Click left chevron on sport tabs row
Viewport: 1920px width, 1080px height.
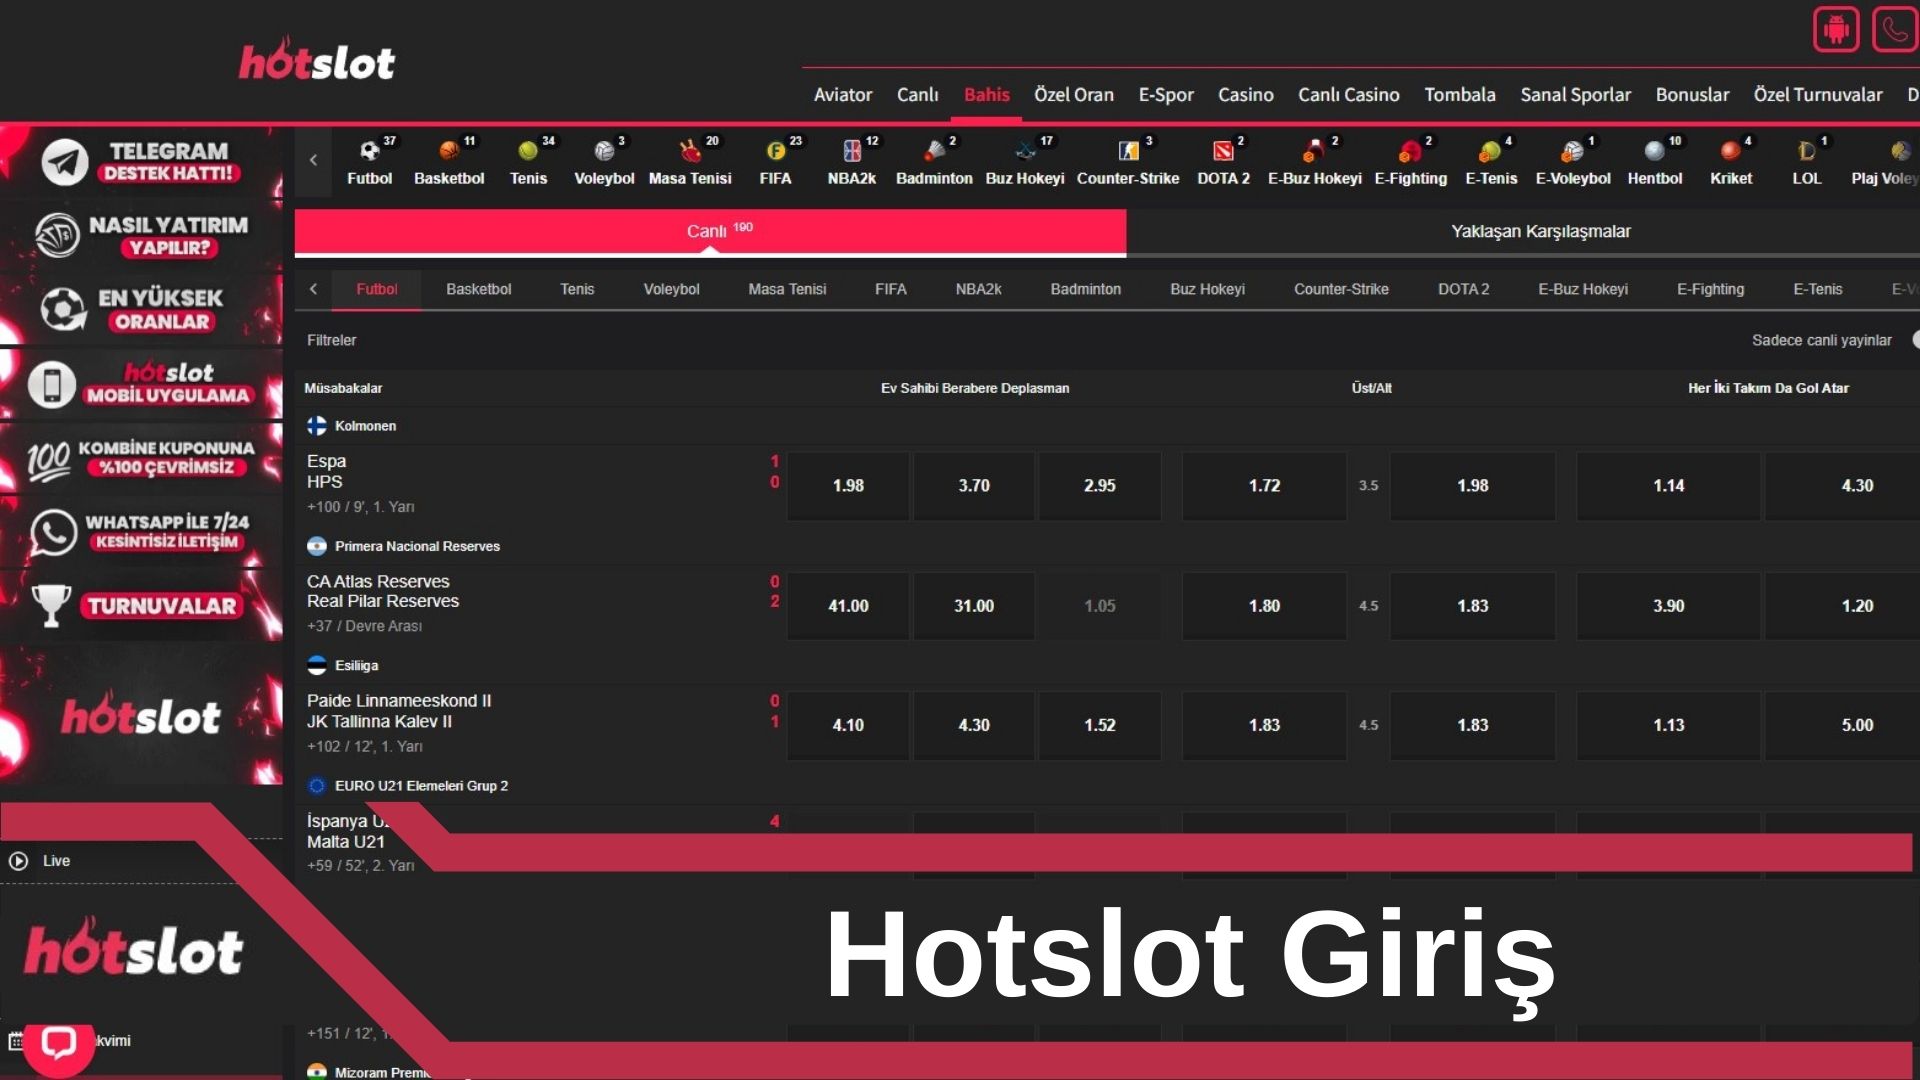[x=313, y=289]
